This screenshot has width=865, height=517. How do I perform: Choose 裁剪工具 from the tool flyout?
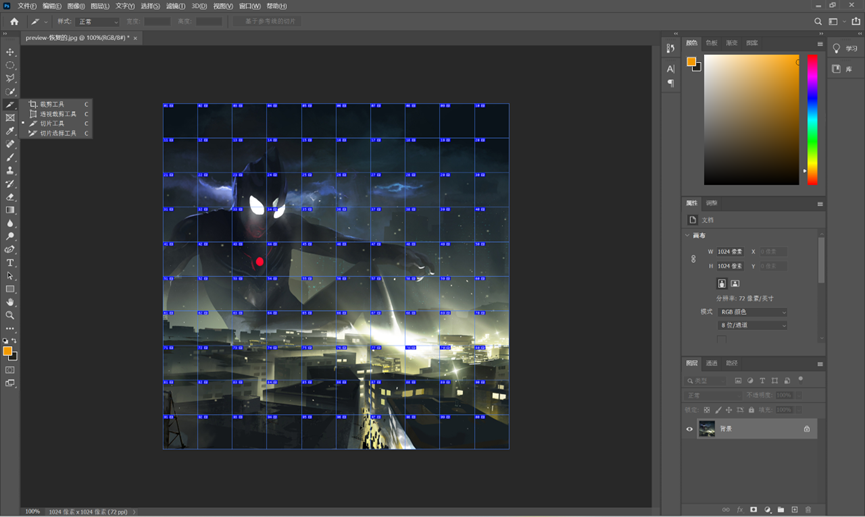[x=51, y=104]
